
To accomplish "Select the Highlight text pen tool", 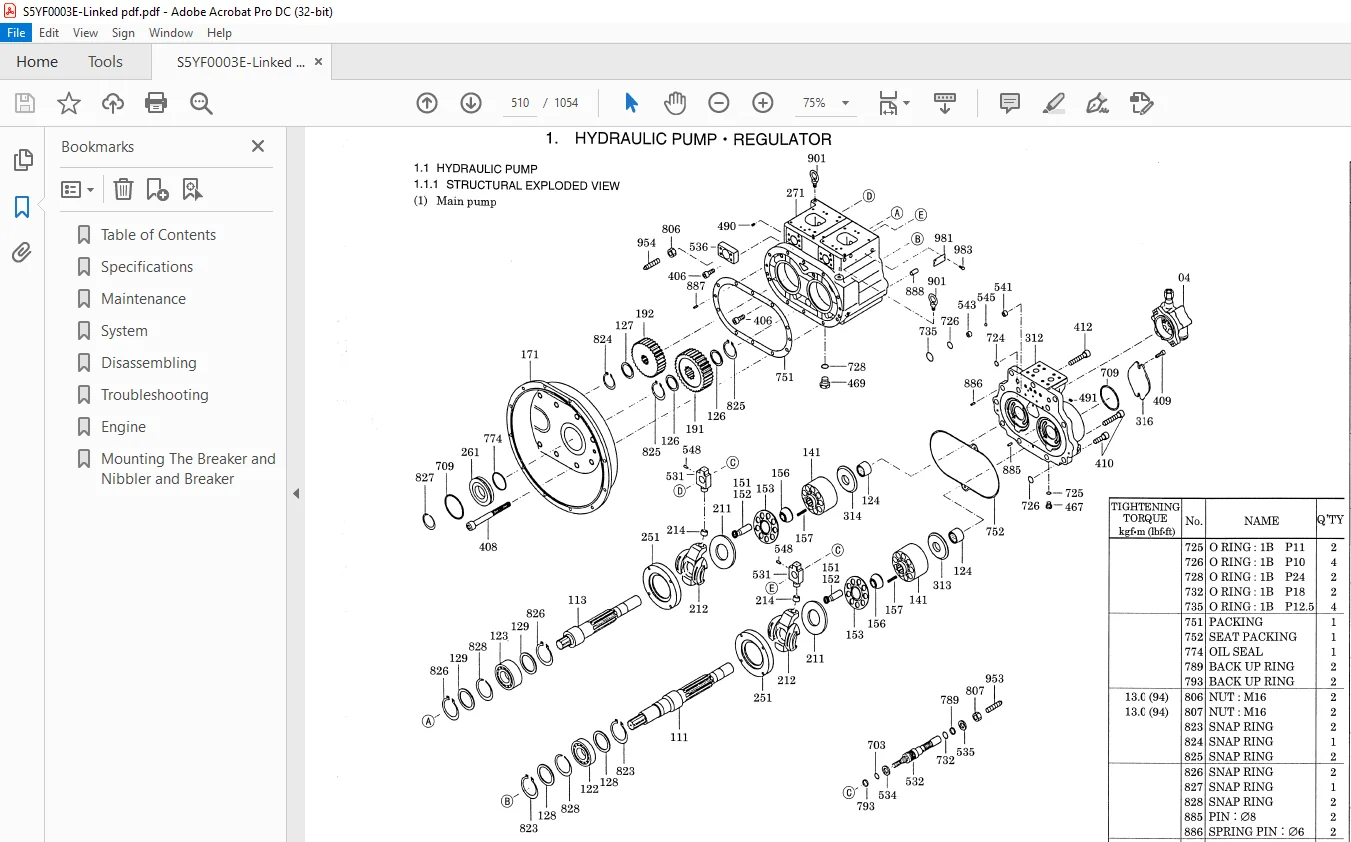I will 1054,103.
